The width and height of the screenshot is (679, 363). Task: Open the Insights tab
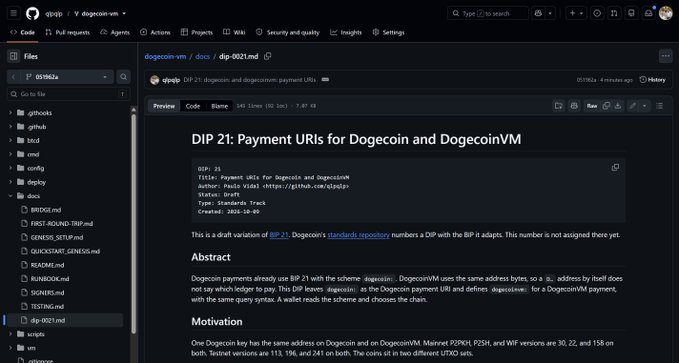(x=346, y=32)
